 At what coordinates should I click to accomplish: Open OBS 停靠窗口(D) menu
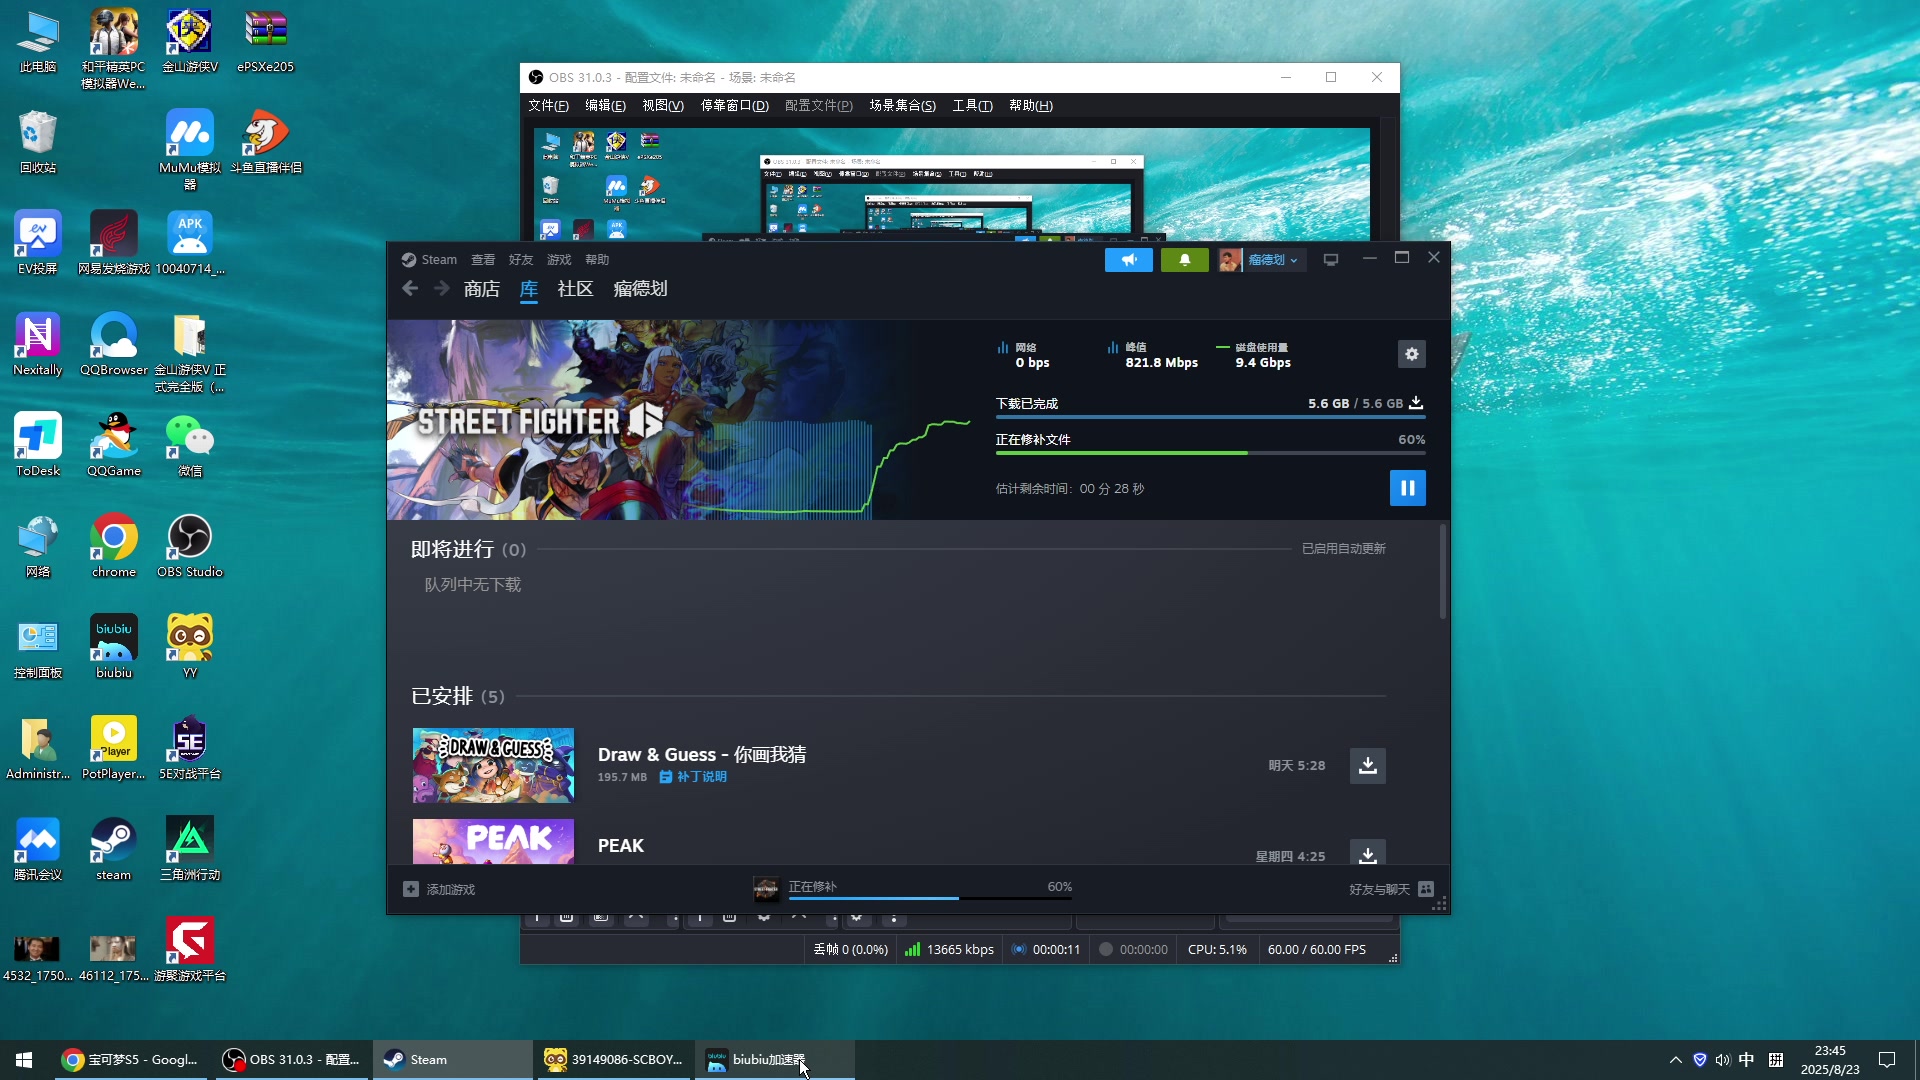pyautogui.click(x=734, y=106)
